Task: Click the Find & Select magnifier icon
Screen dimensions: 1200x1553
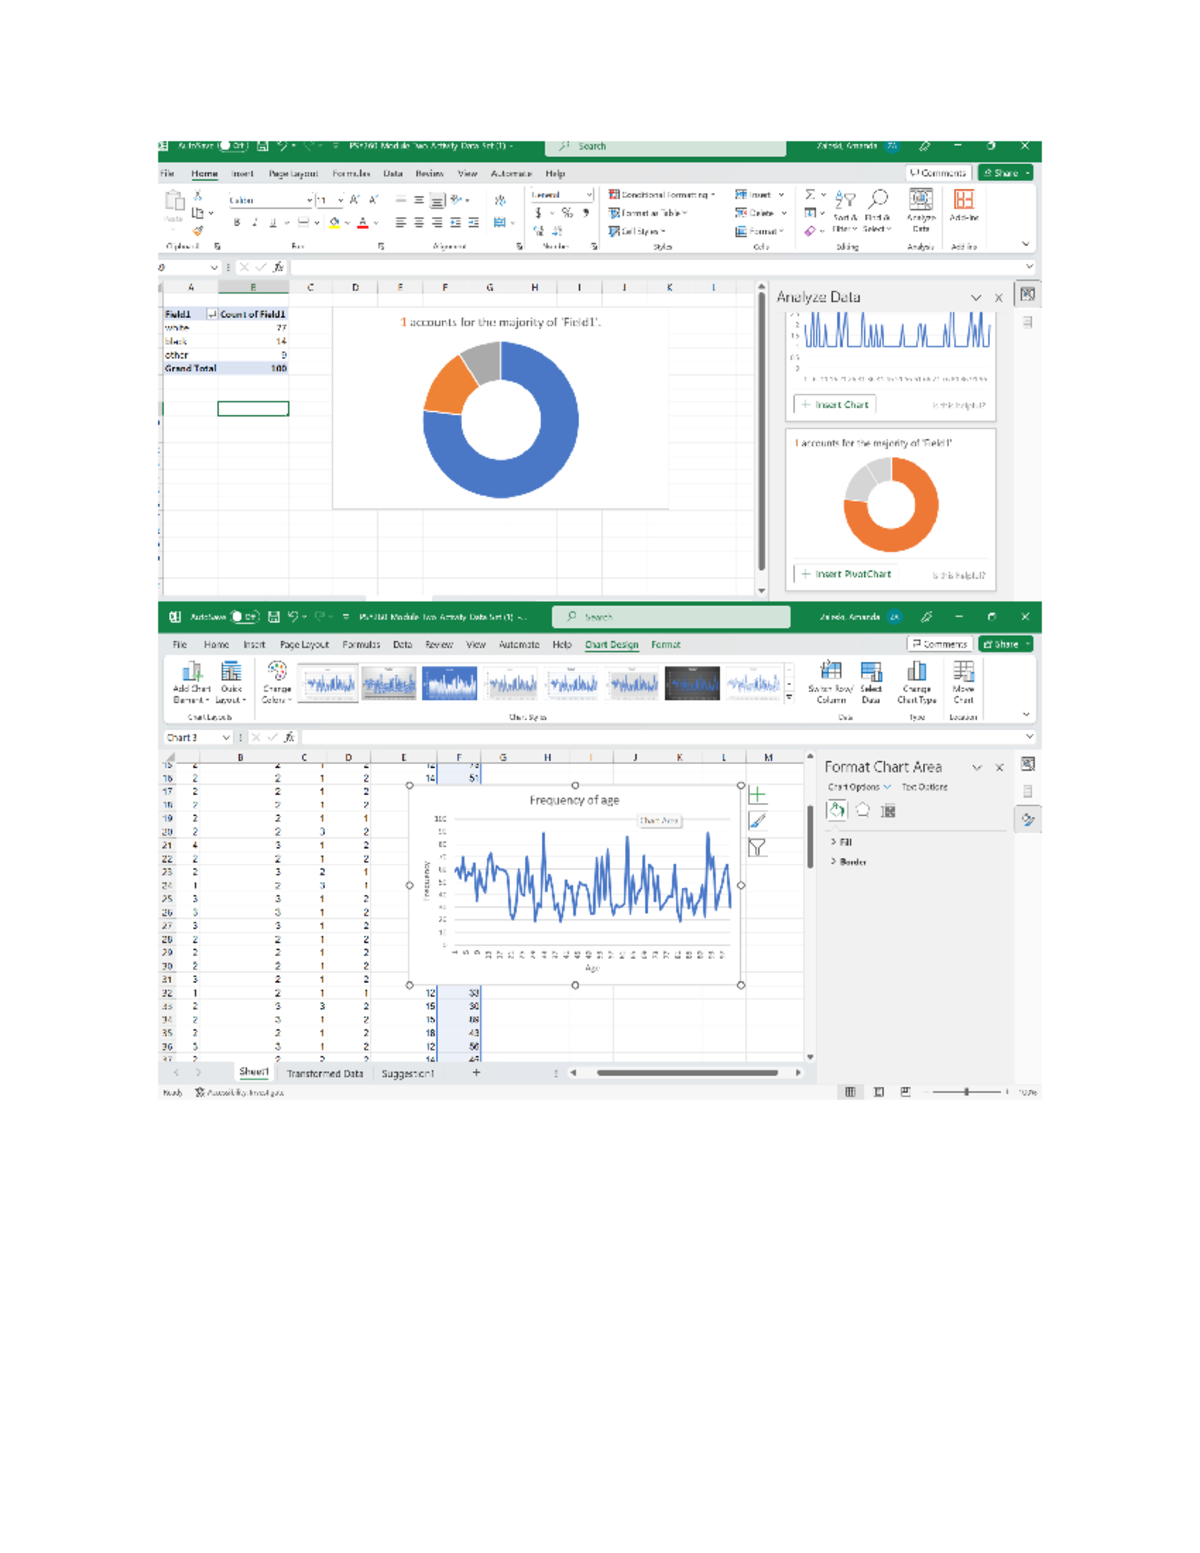Action: 878,200
